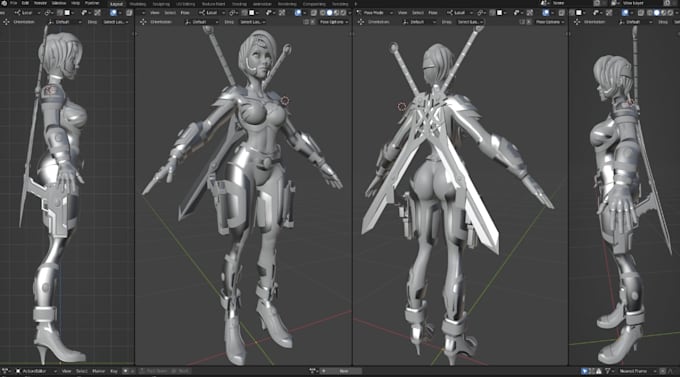Screen dimensions: 680x377
Task: Select rendered shading in far-right viewport
Action: (670, 13)
